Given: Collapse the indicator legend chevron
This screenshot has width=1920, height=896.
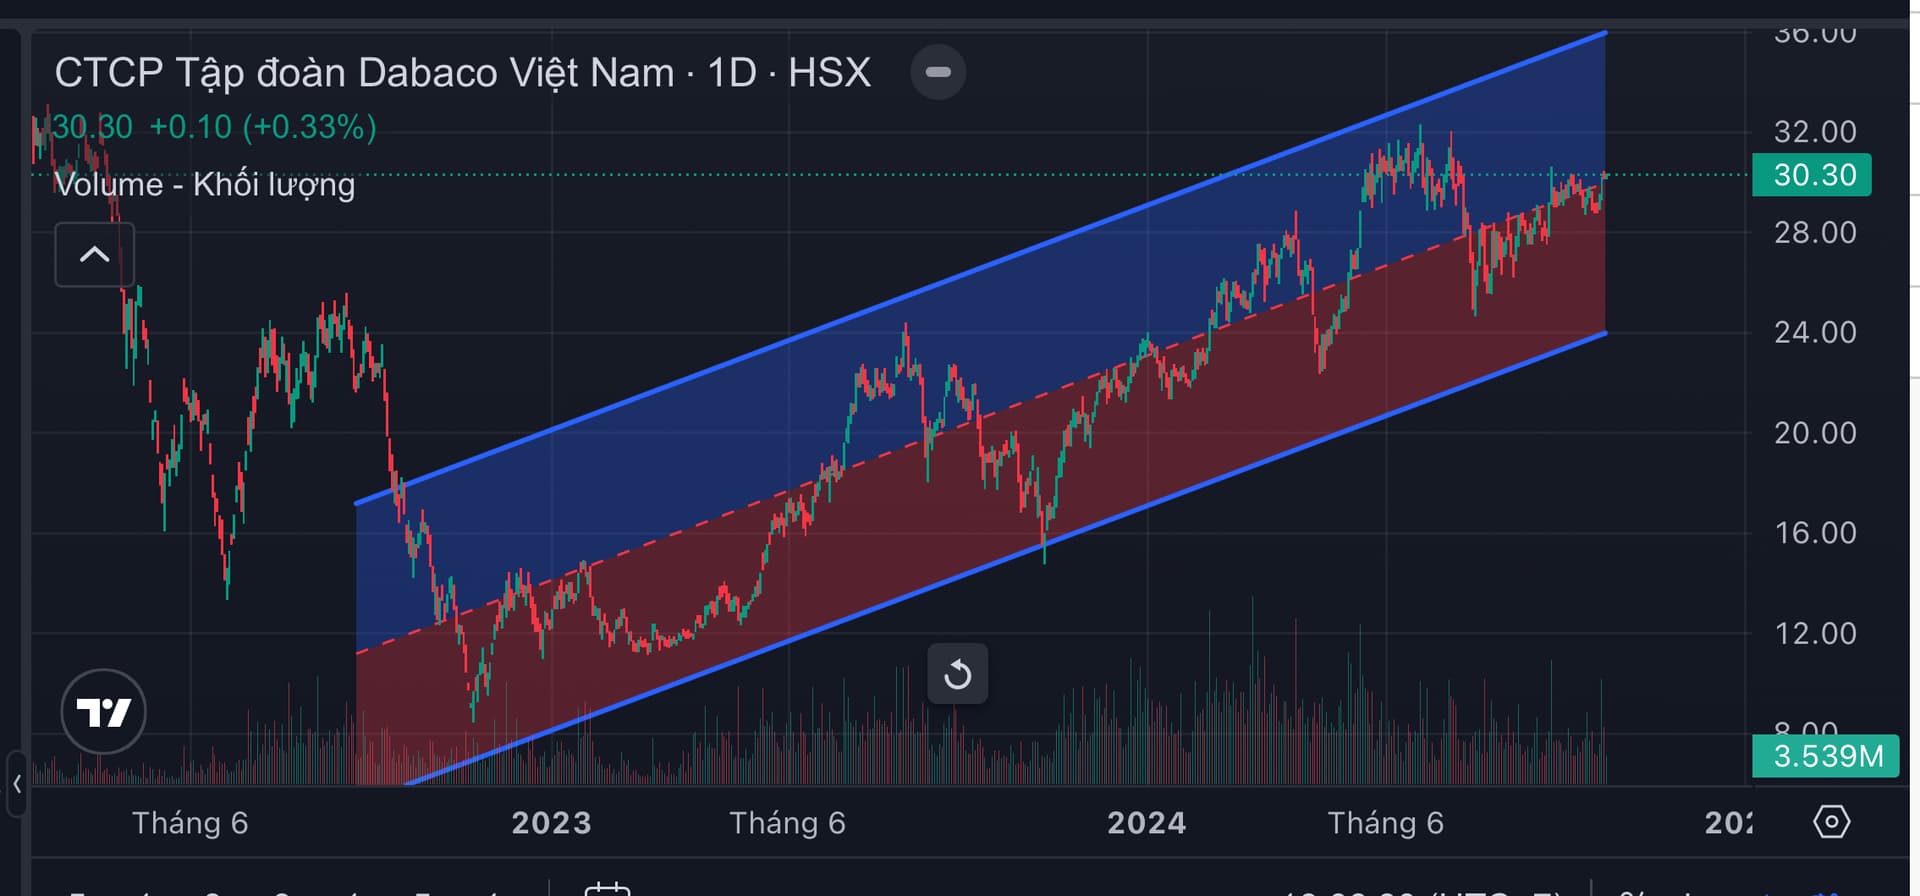Looking at the screenshot, I should click(94, 255).
